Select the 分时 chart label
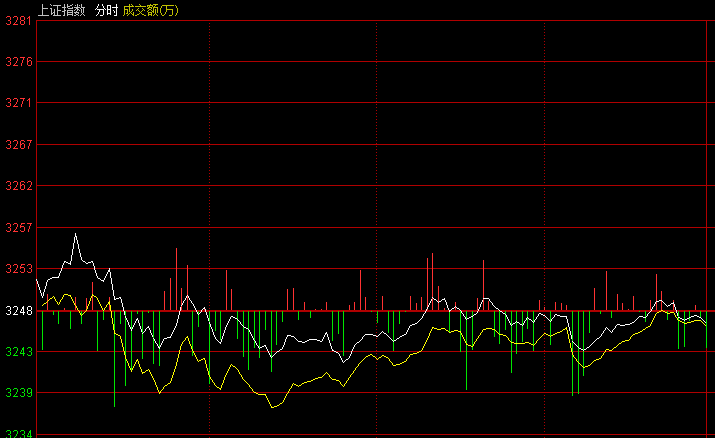715x438 pixels. (107, 10)
